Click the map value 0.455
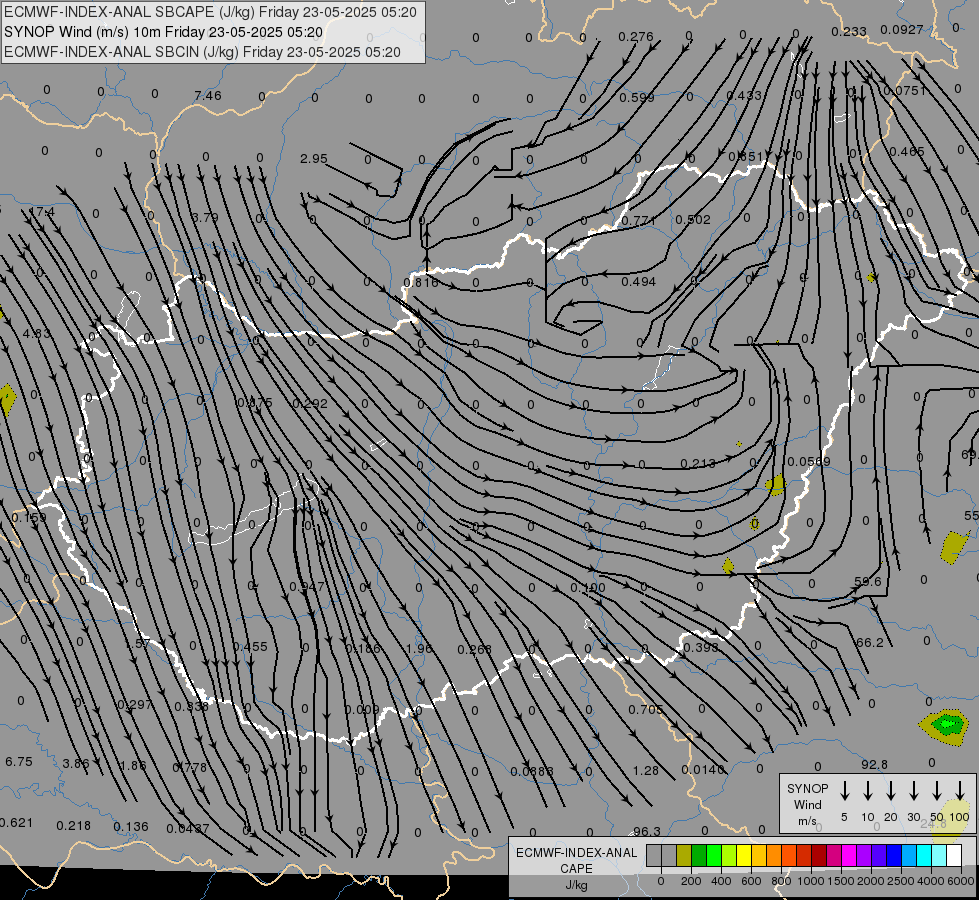The width and height of the screenshot is (979, 900). [250, 646]
